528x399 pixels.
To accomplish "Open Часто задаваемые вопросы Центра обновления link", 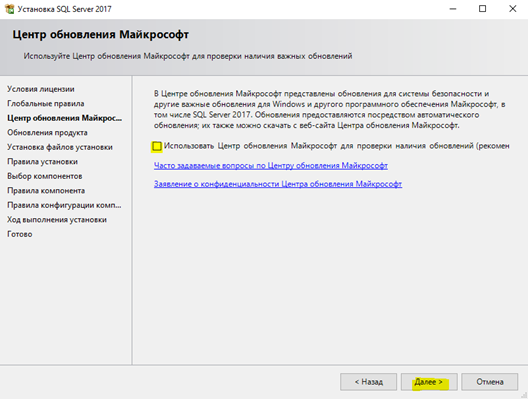I will pos(271,166).
